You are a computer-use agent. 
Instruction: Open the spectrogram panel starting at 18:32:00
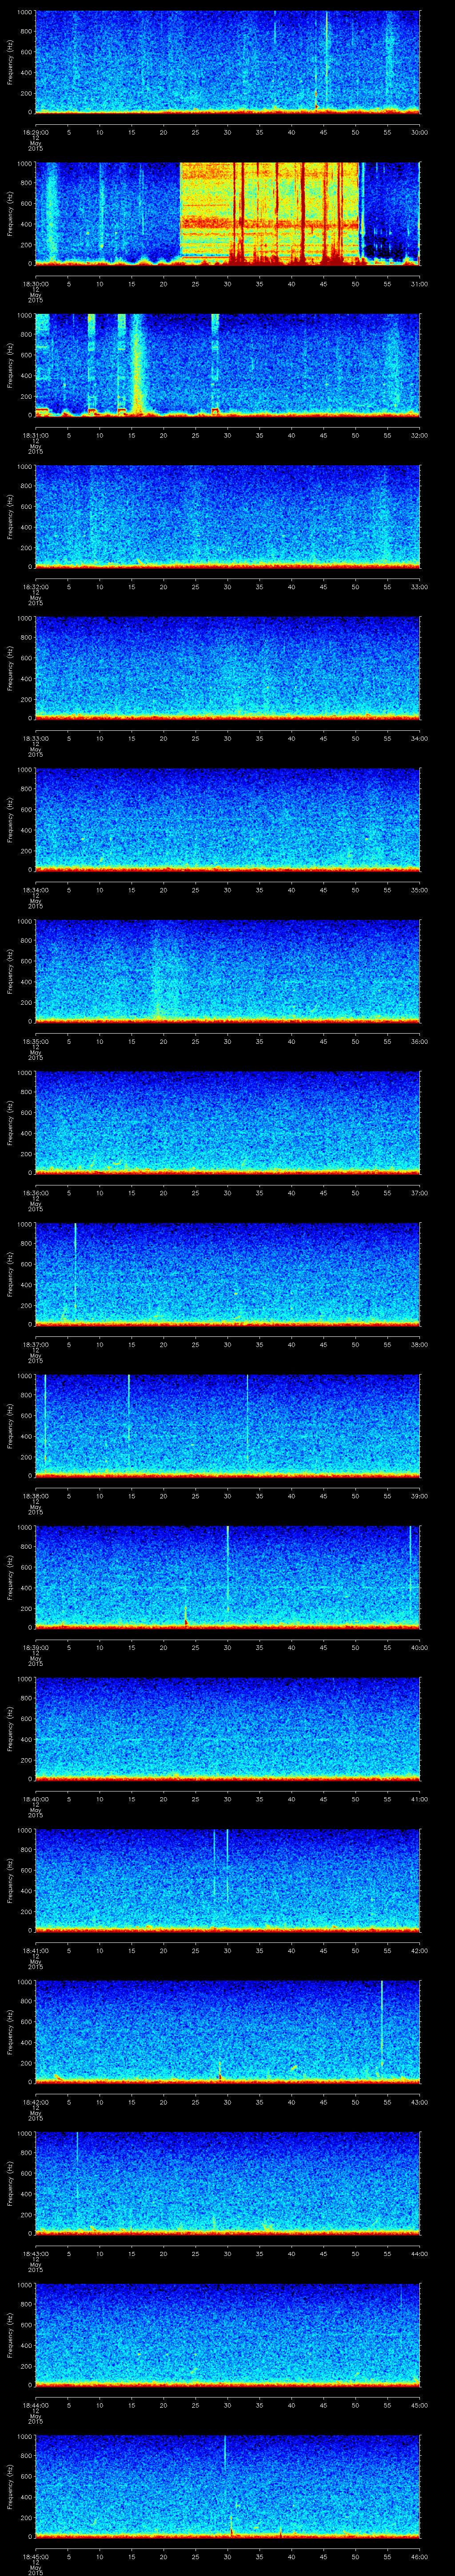[x=227, y=516]
